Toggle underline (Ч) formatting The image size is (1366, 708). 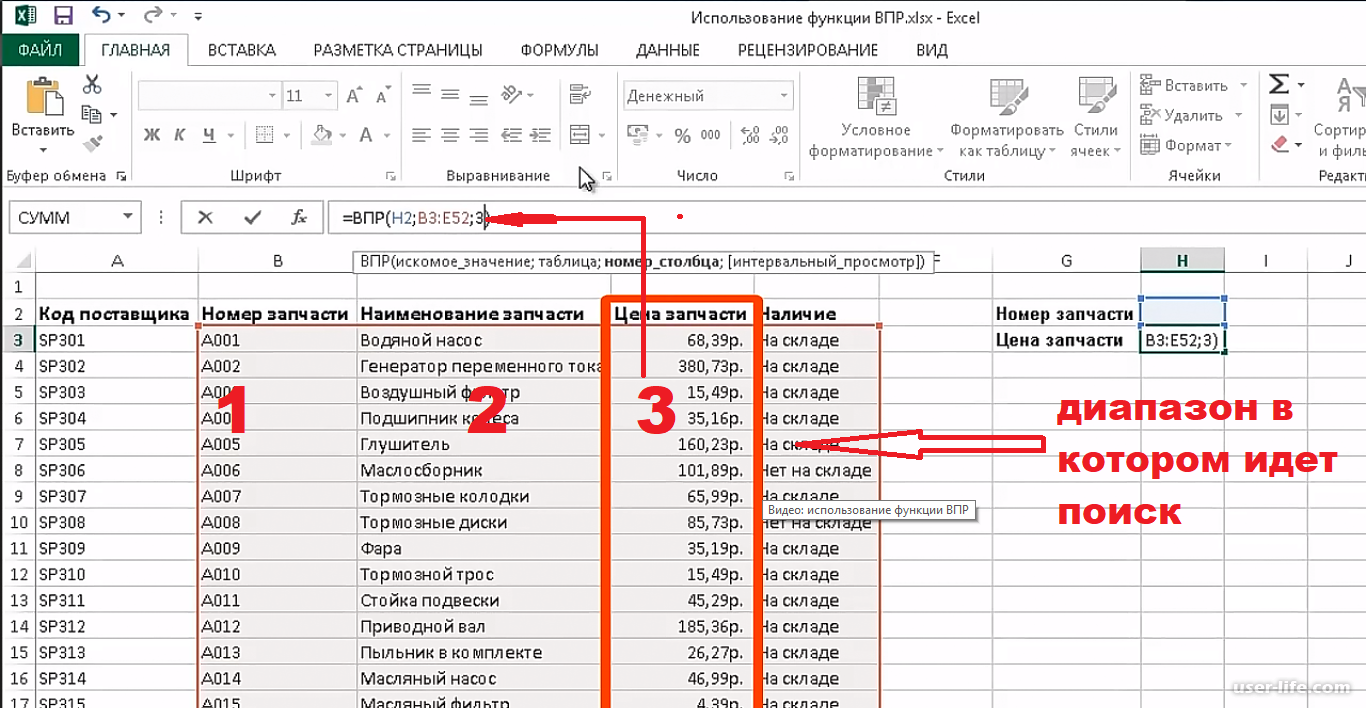tap(208, 135)
